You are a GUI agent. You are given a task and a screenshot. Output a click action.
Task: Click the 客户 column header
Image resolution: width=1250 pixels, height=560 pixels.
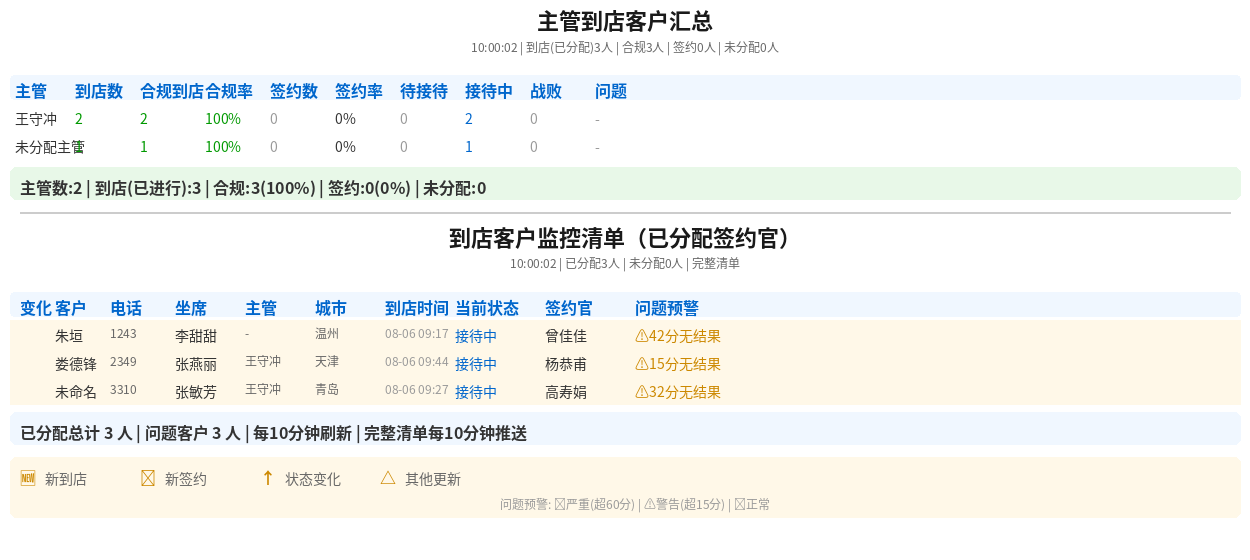tap(71, 308)
